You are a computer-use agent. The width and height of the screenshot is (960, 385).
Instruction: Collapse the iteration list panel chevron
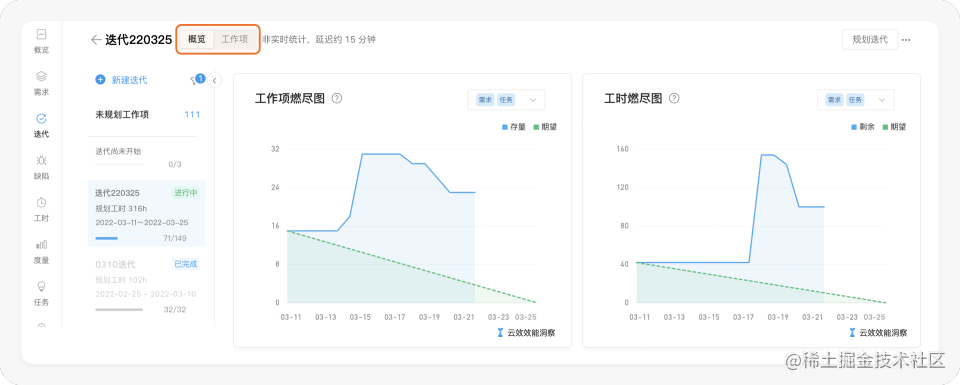click(214, 80)
